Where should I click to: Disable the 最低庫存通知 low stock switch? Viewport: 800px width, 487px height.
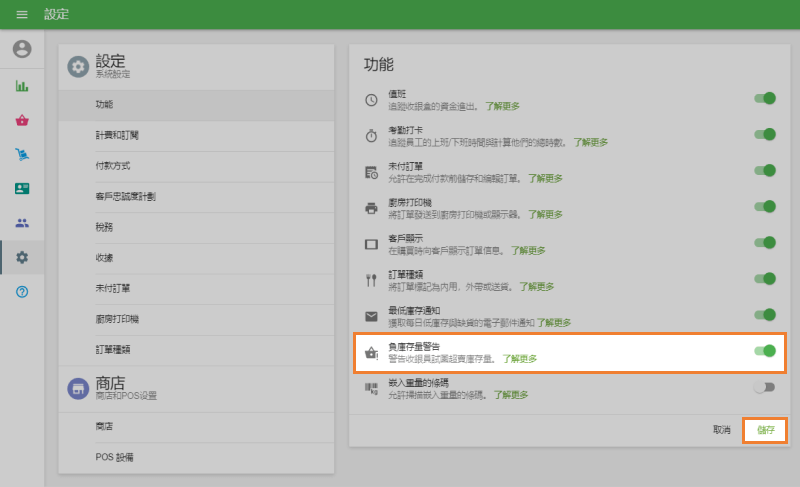(x=765, y=315)
